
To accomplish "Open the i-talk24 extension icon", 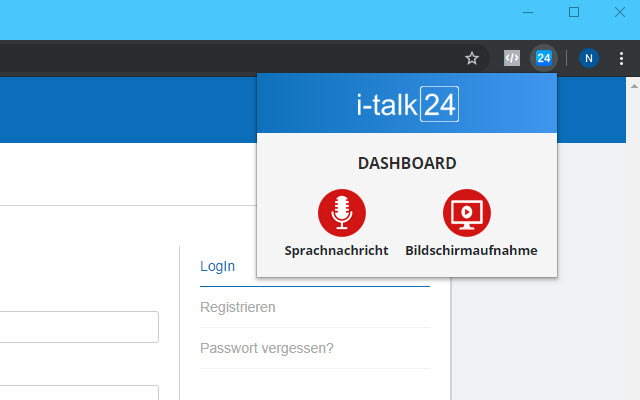I will coord(544,58).
